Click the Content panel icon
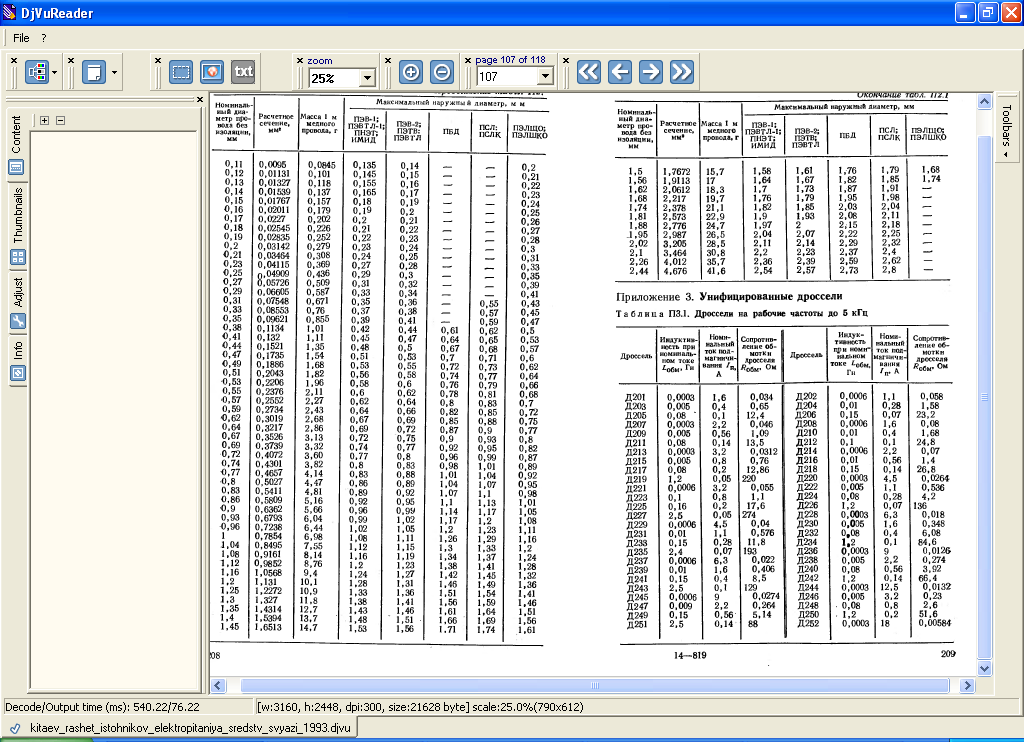The width and height of the screenshot is (1024, 742). [x=17, y=167]
